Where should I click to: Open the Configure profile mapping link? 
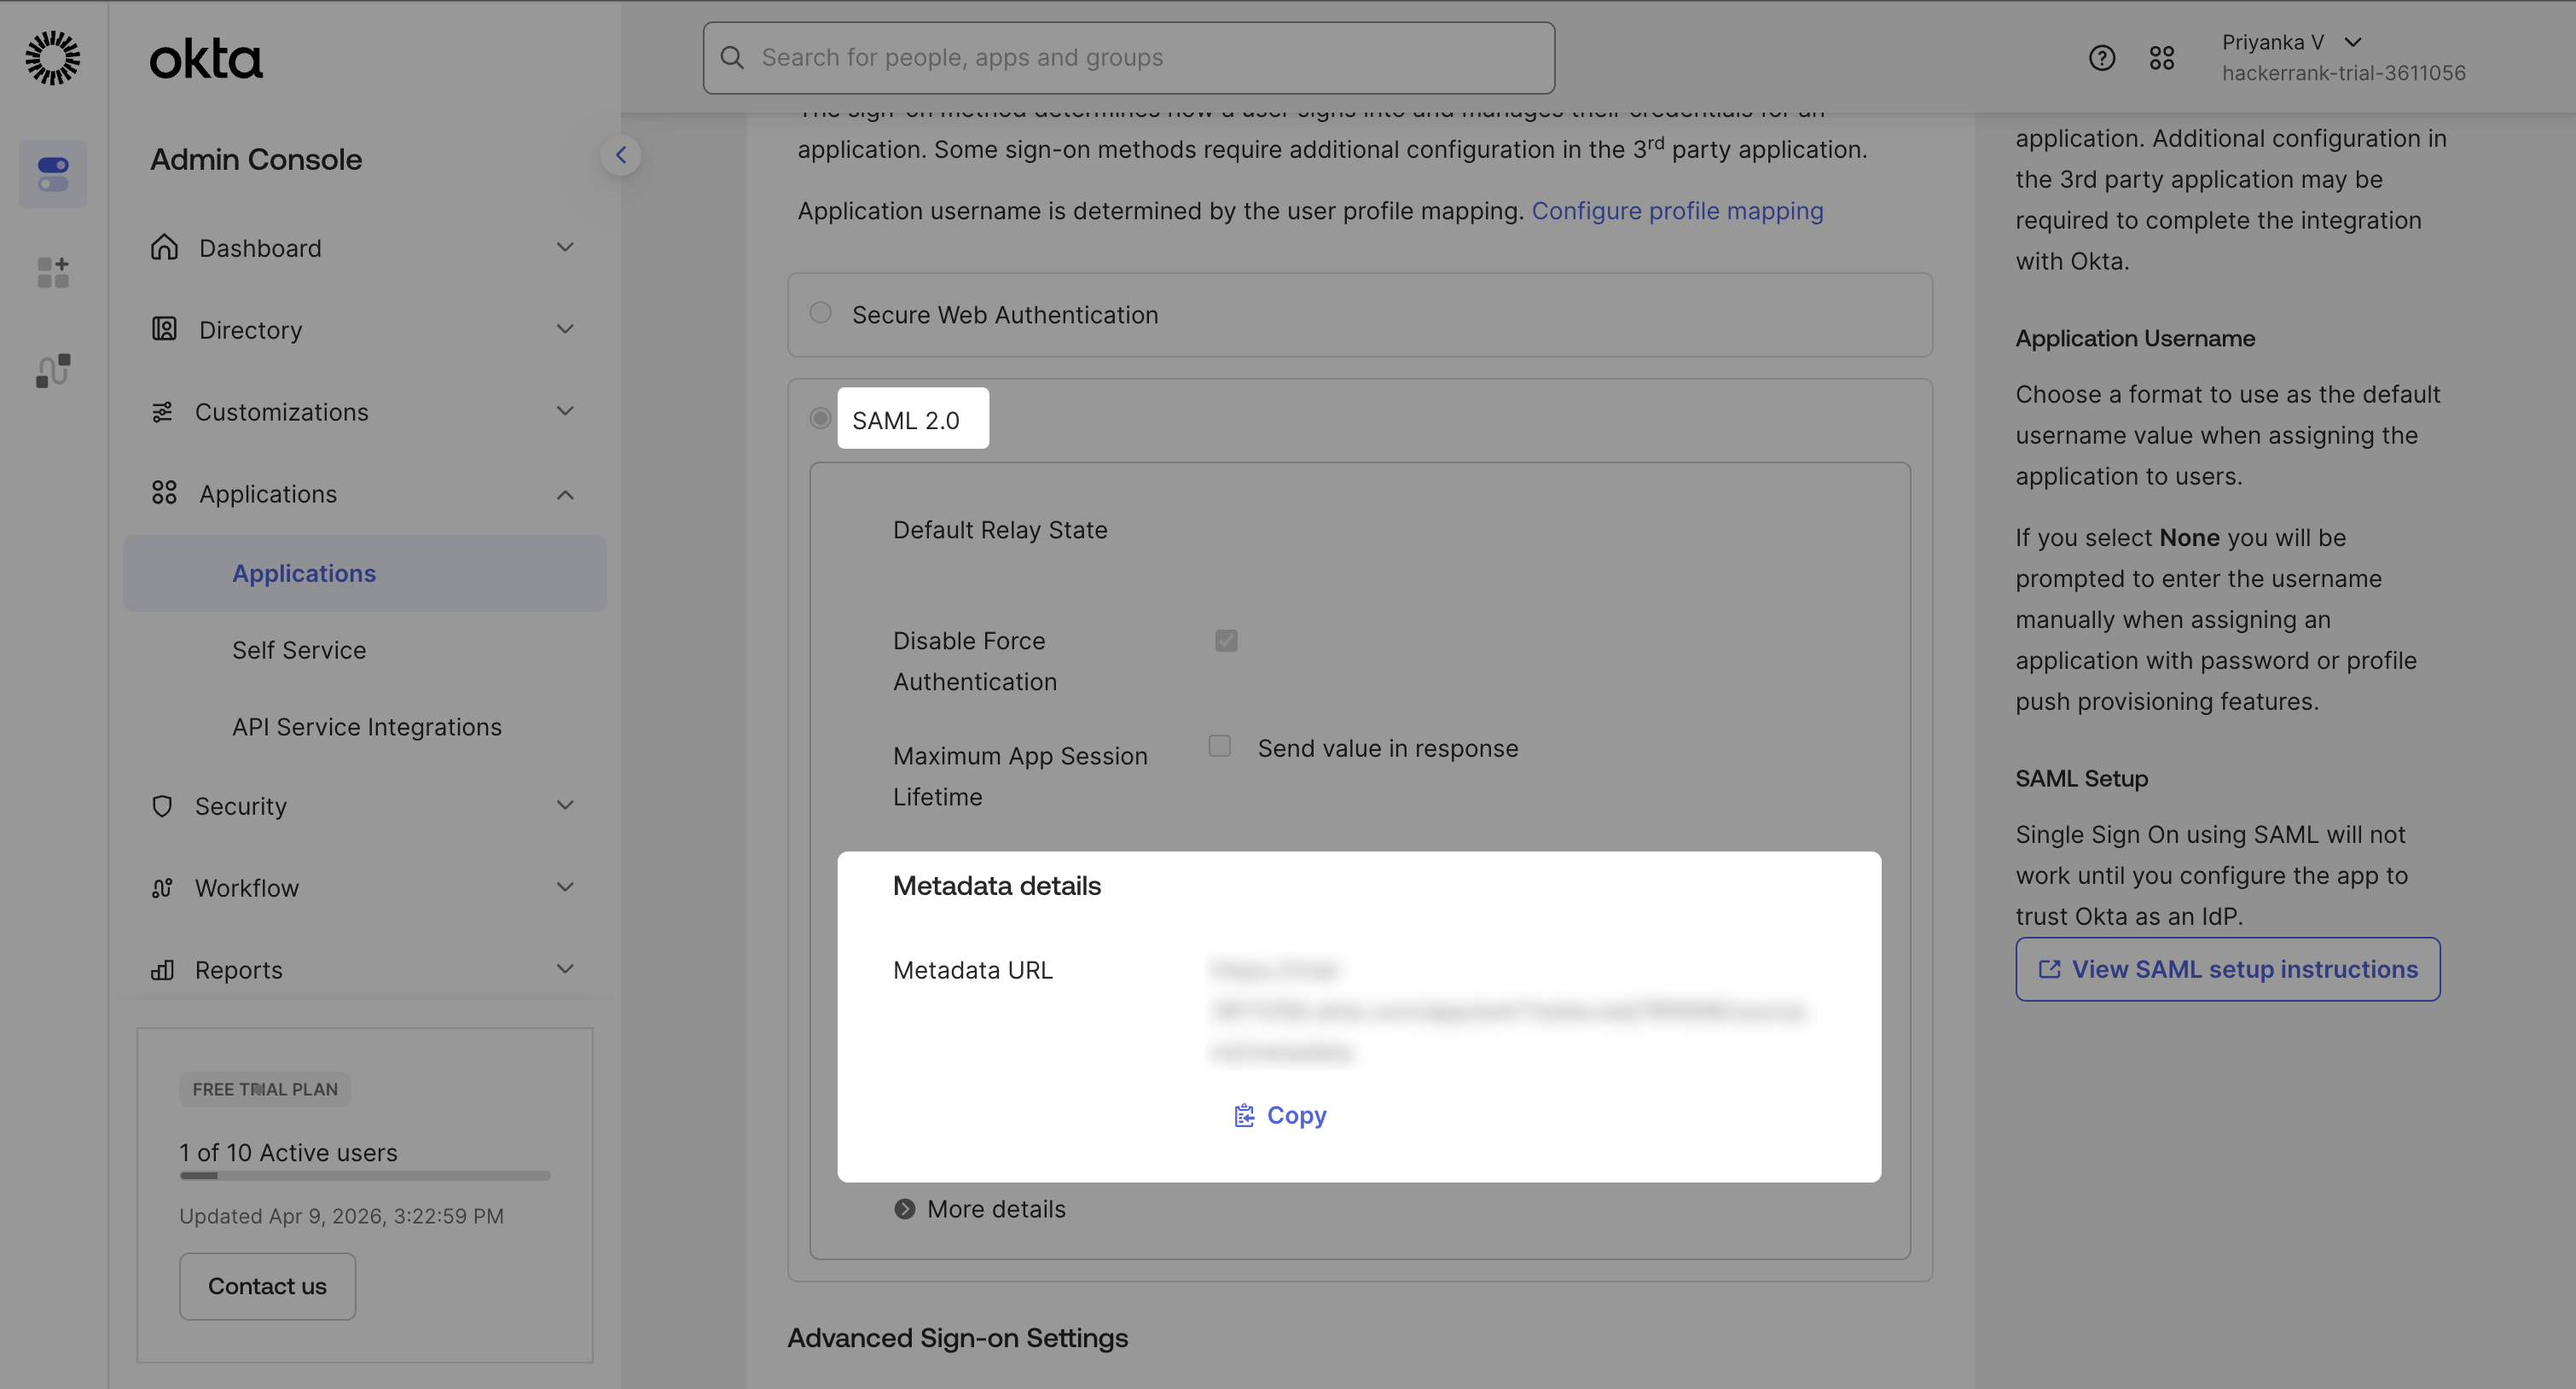pos(1677,211)
